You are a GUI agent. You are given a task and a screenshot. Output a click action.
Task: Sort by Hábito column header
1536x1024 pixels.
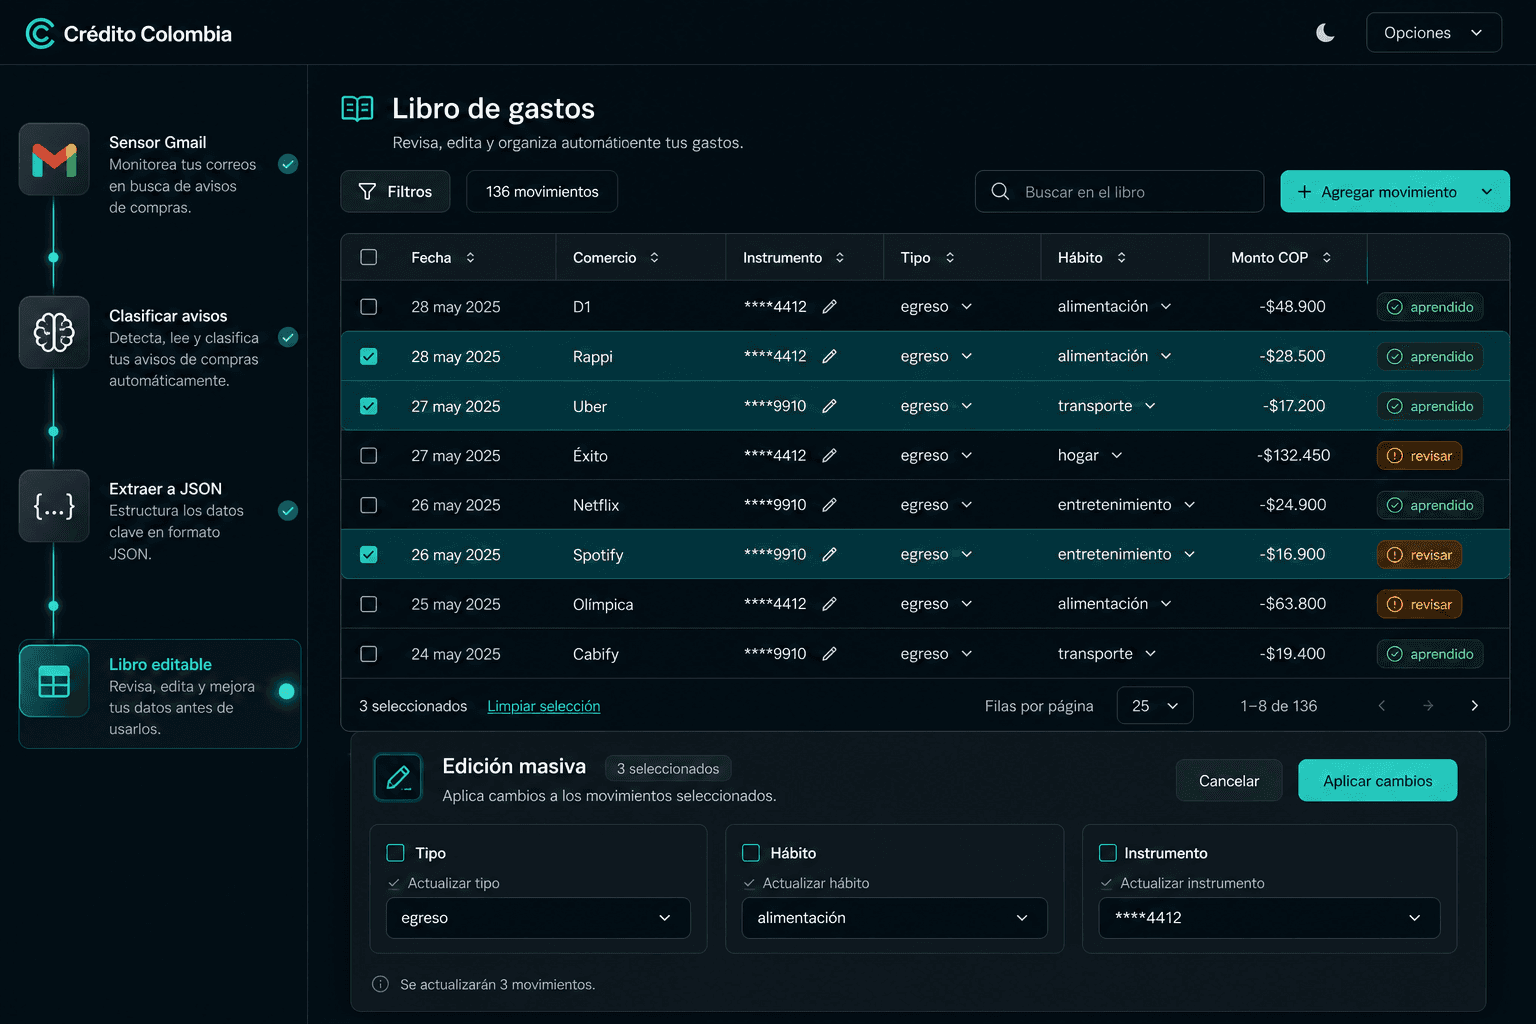pos(1092,258)
